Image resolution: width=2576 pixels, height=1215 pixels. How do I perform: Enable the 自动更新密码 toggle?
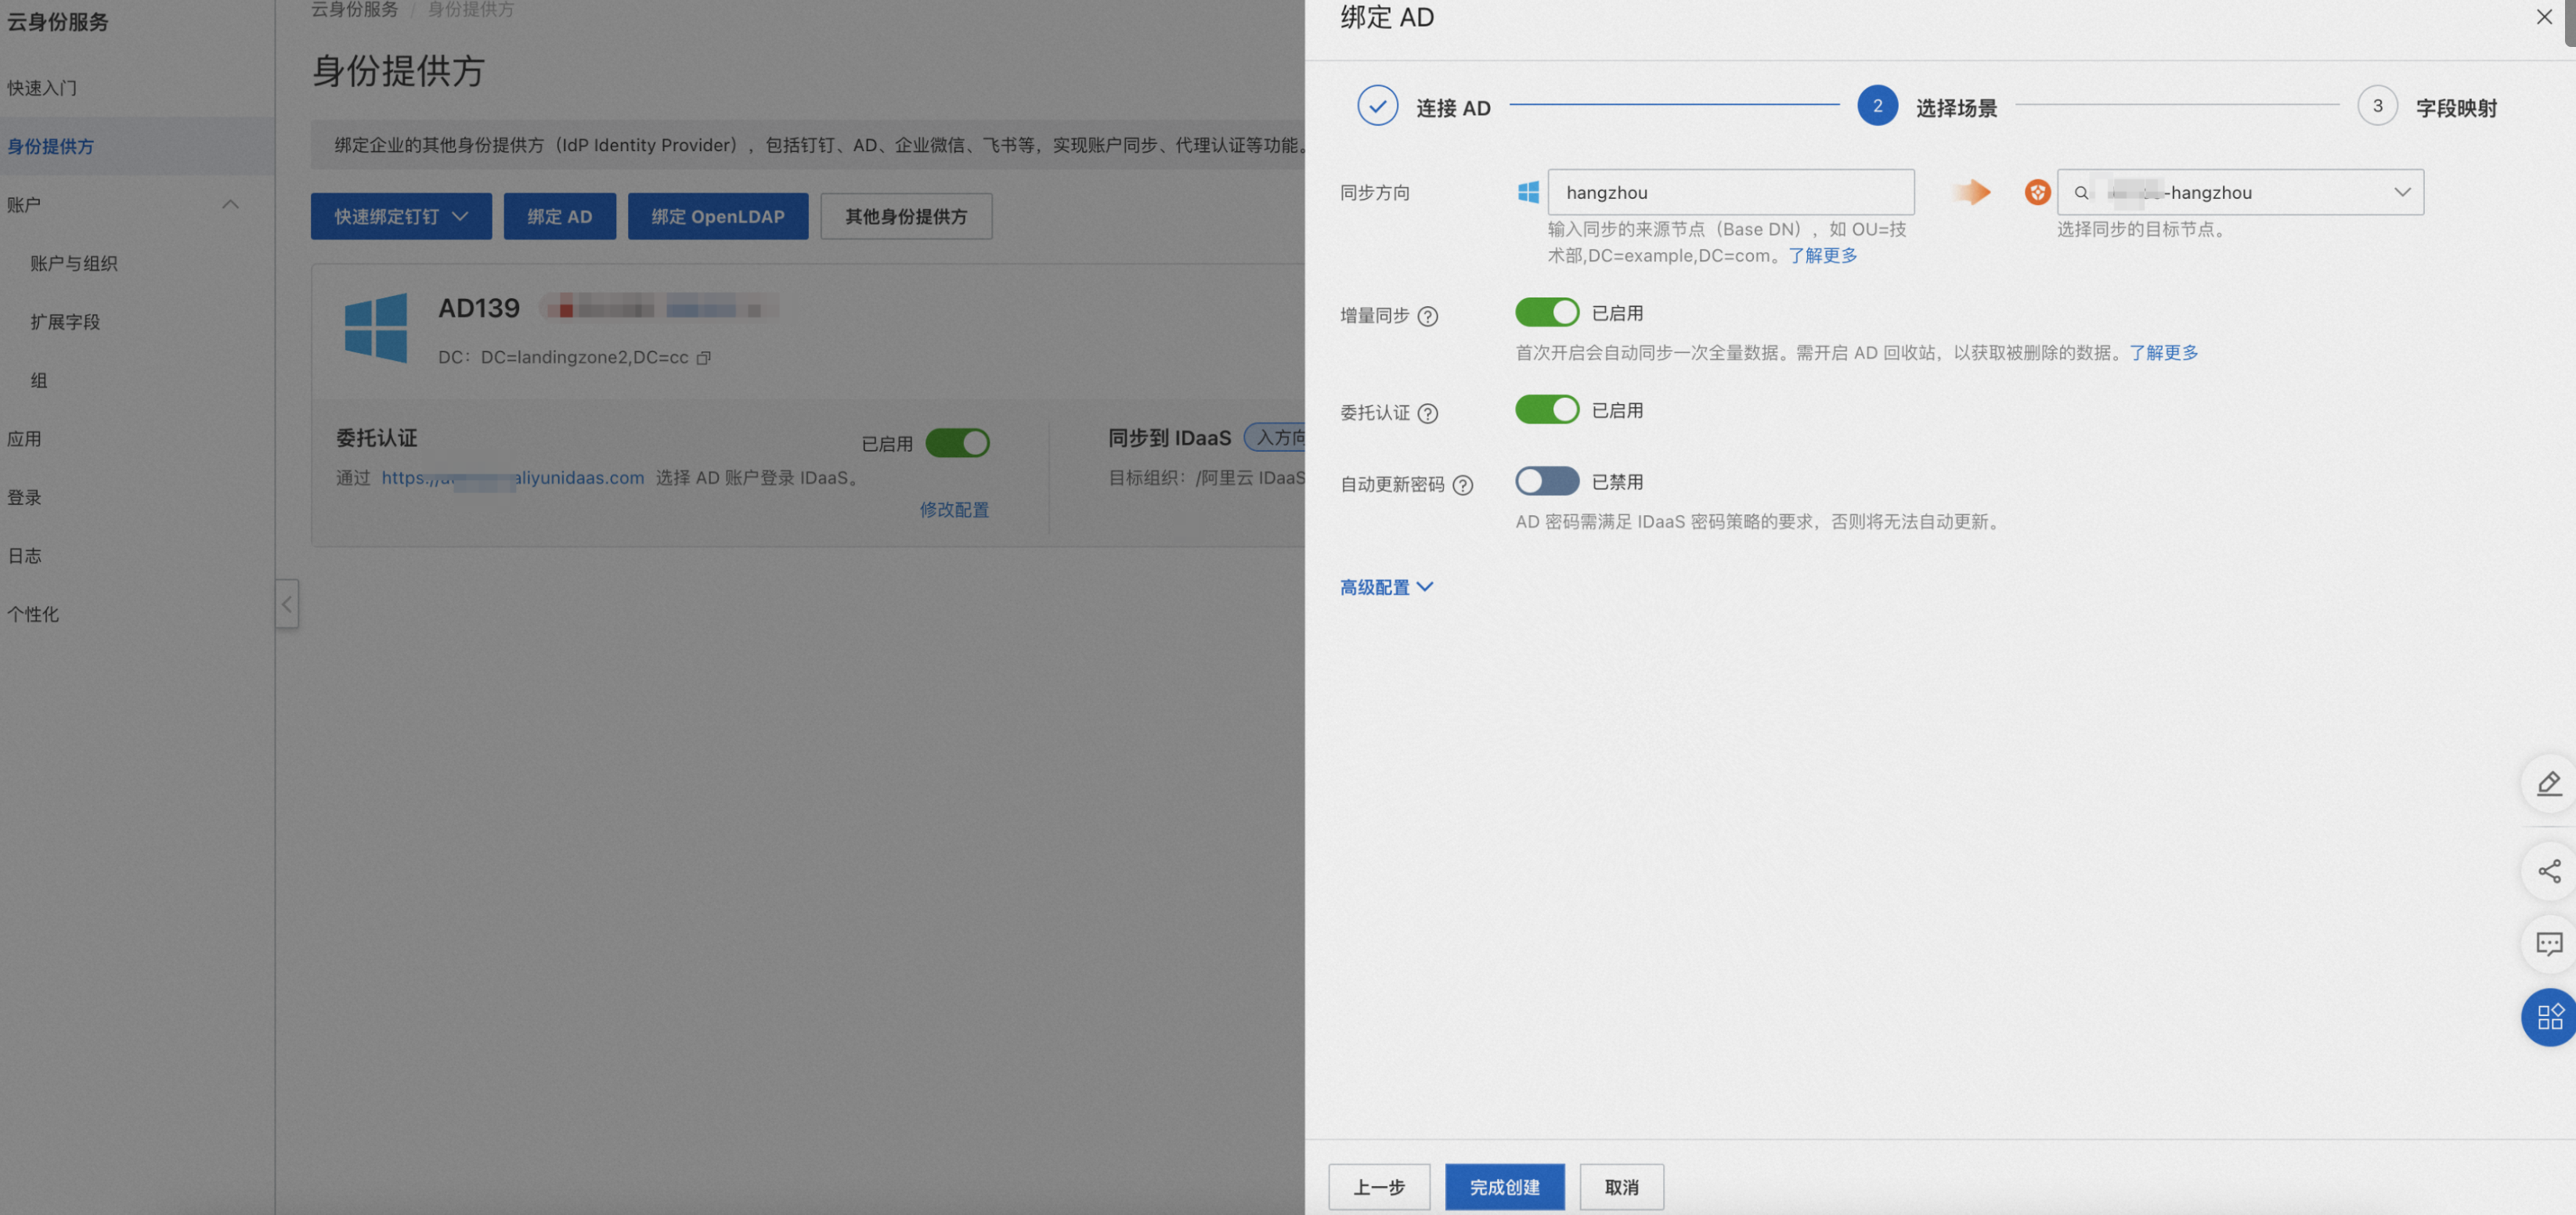(x=1546, y=481)
